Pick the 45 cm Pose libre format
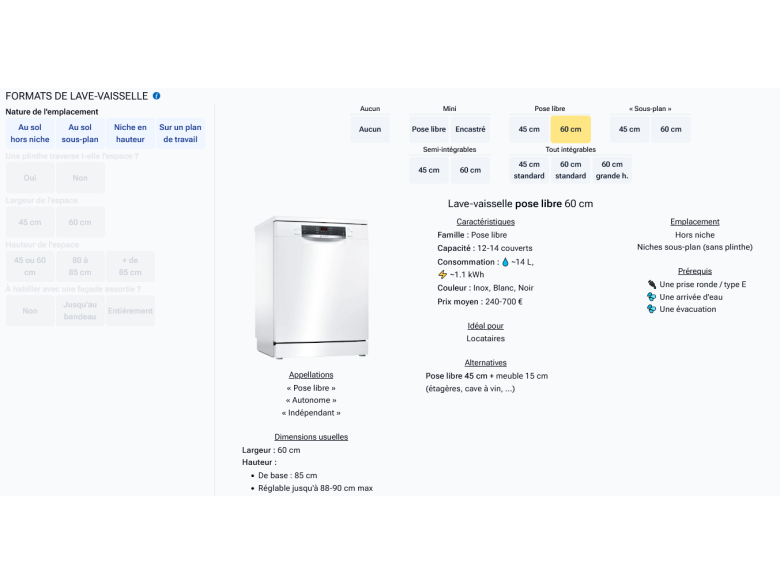This screenshot has width=780, height=585. pyautogui.click(x=529, y=129)
